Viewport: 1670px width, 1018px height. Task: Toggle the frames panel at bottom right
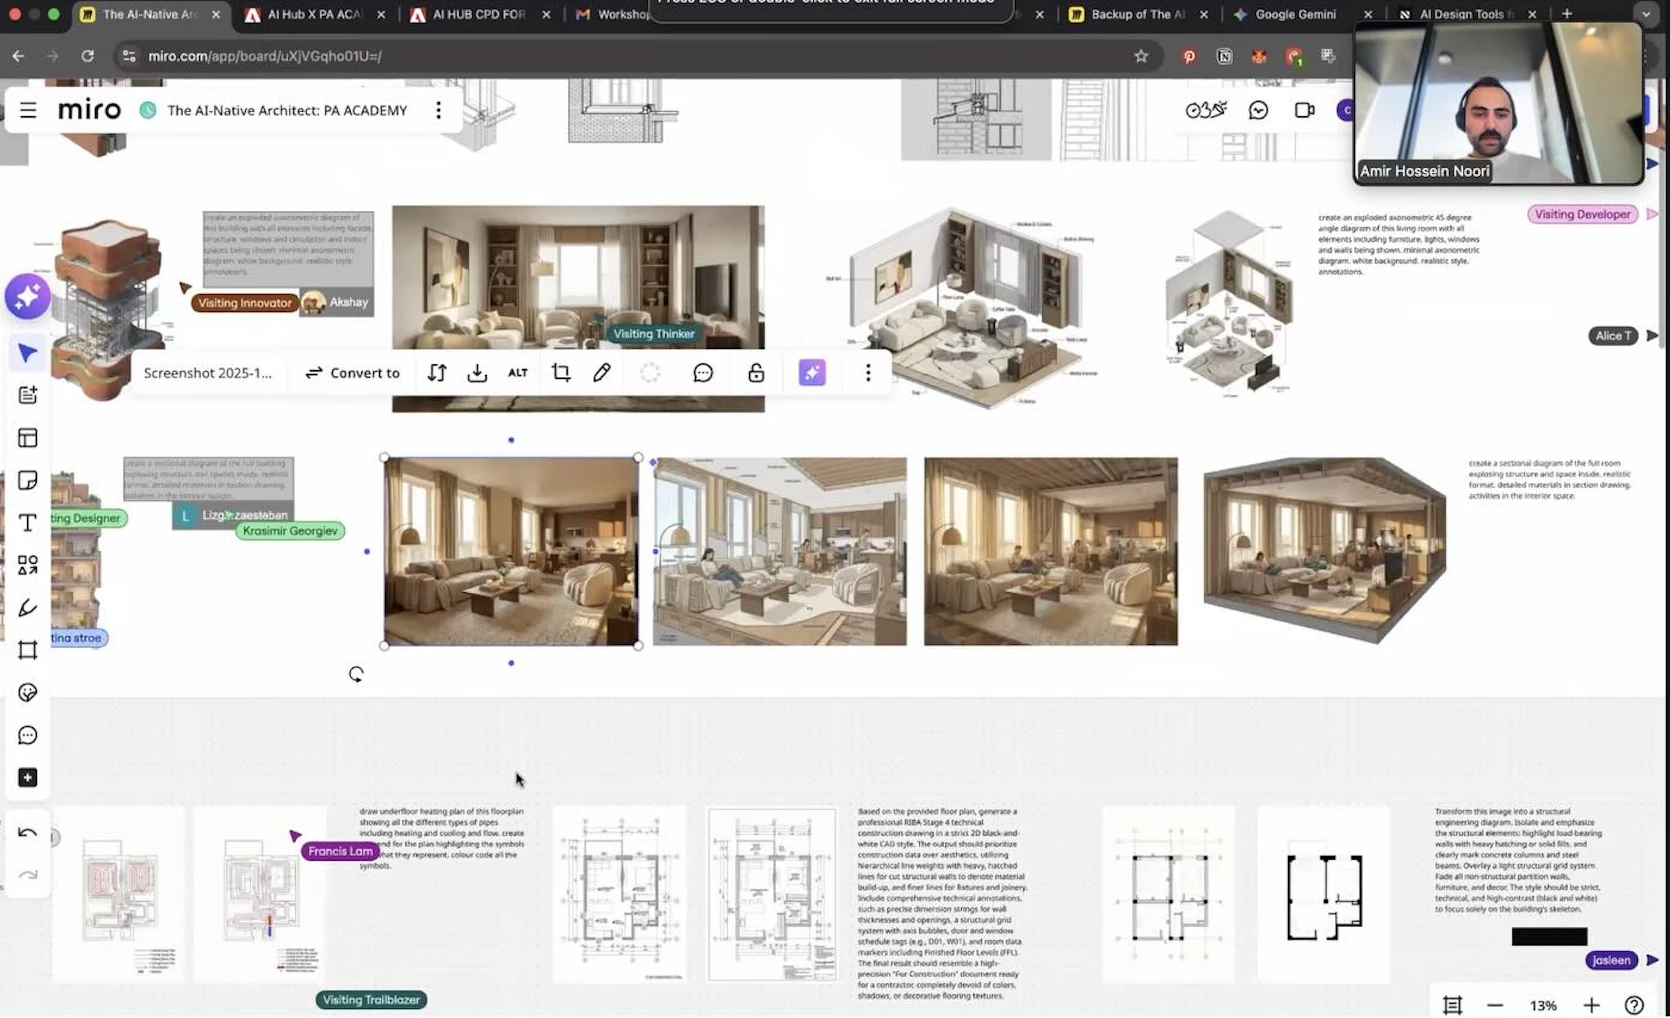pos(1452,1005)
